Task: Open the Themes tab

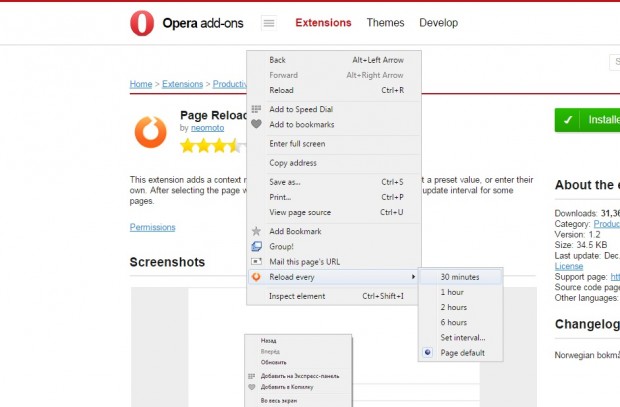Action: pyautogui.click(x=386, y=23)
